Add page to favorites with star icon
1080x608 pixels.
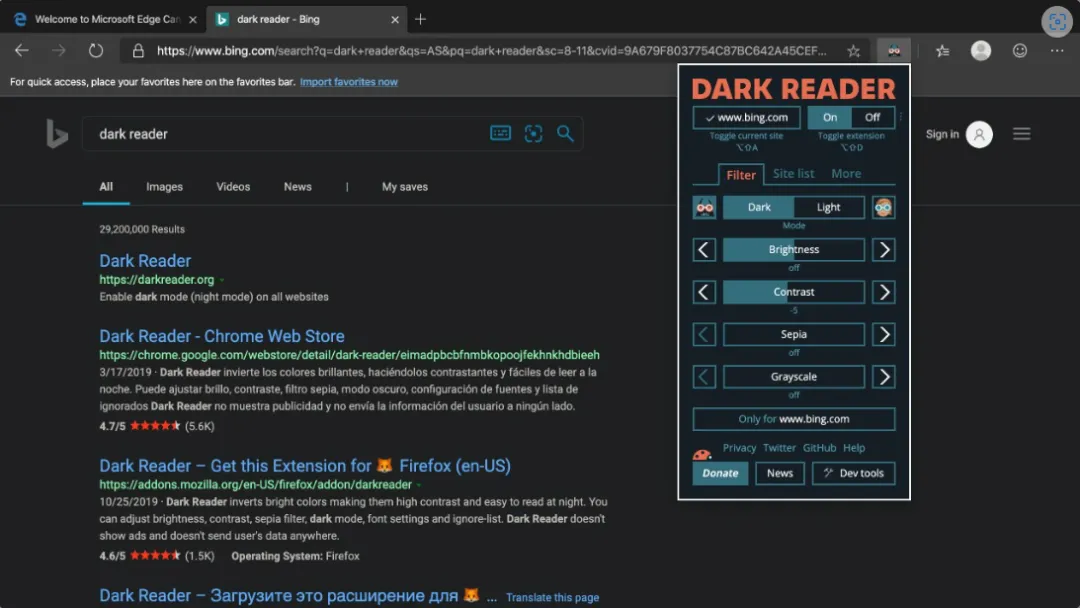[853, 50]
